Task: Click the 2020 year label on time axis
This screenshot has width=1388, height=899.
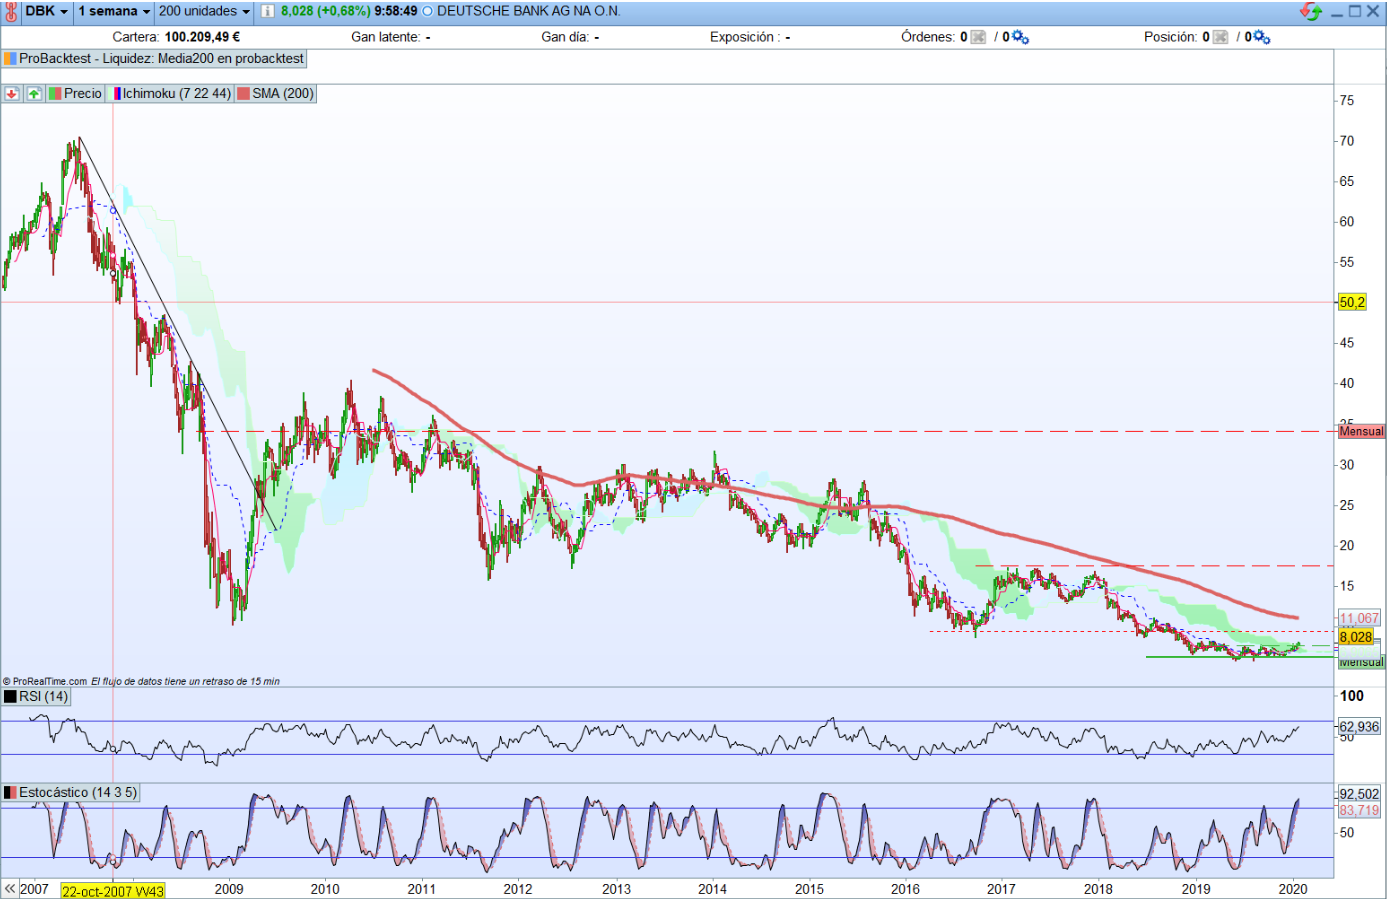Action: coord(1292,889)
